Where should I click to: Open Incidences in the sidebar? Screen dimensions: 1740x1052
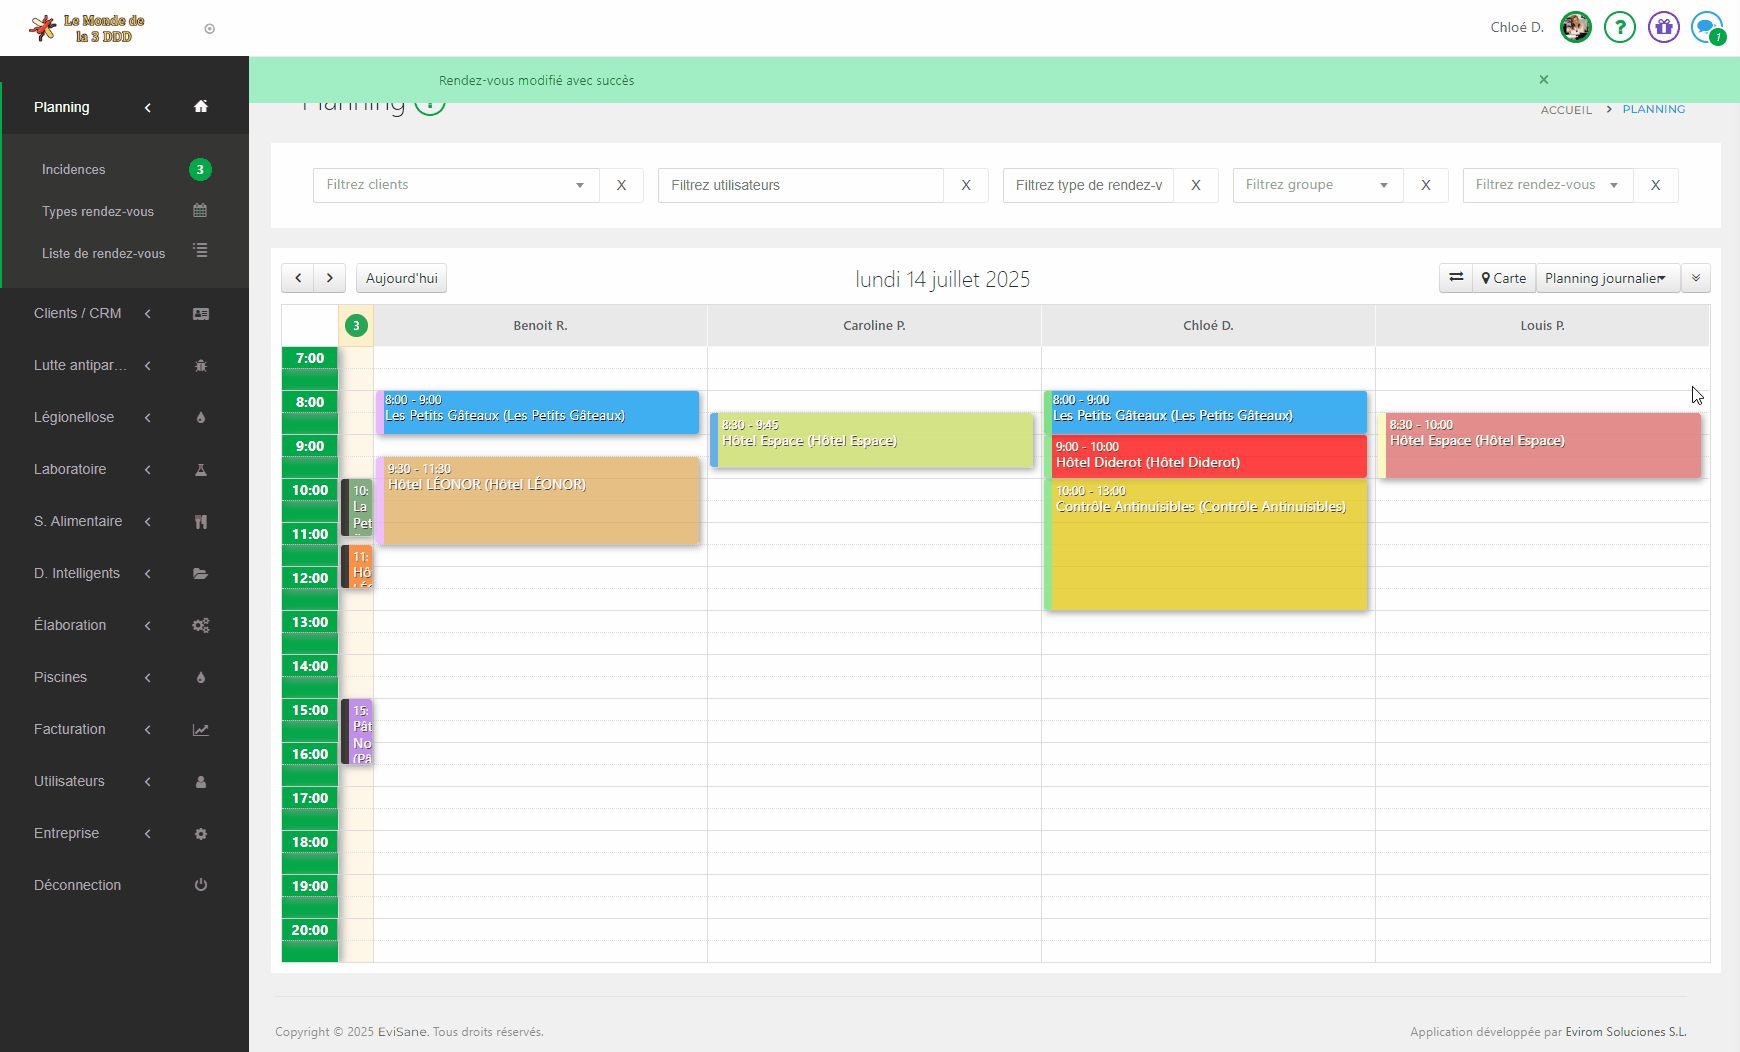pyautogui.click(x=74, y=170)
